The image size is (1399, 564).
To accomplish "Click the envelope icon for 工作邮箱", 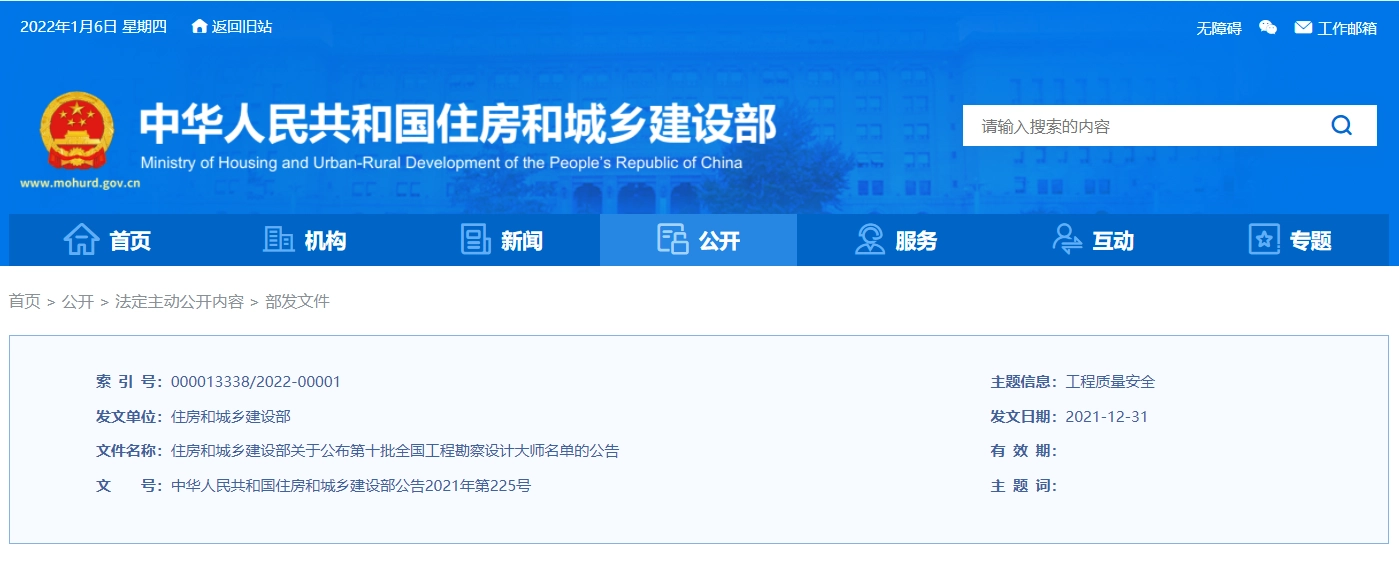I will coord(1303,28).
